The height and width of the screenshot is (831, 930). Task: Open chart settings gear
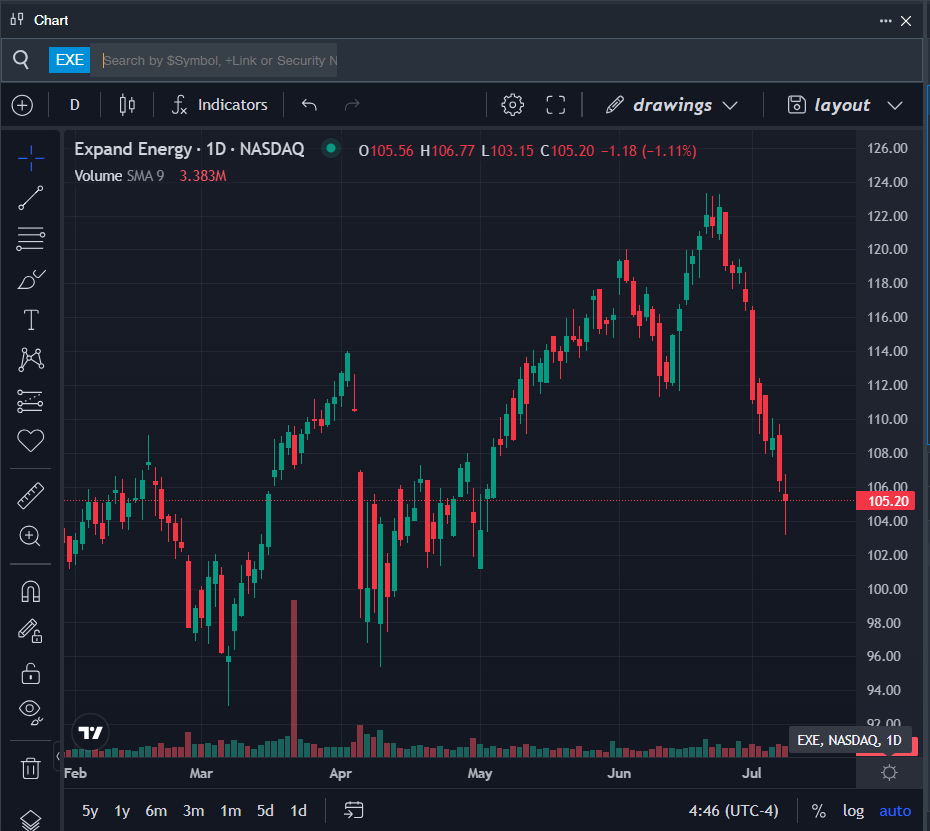click(512, 105)
